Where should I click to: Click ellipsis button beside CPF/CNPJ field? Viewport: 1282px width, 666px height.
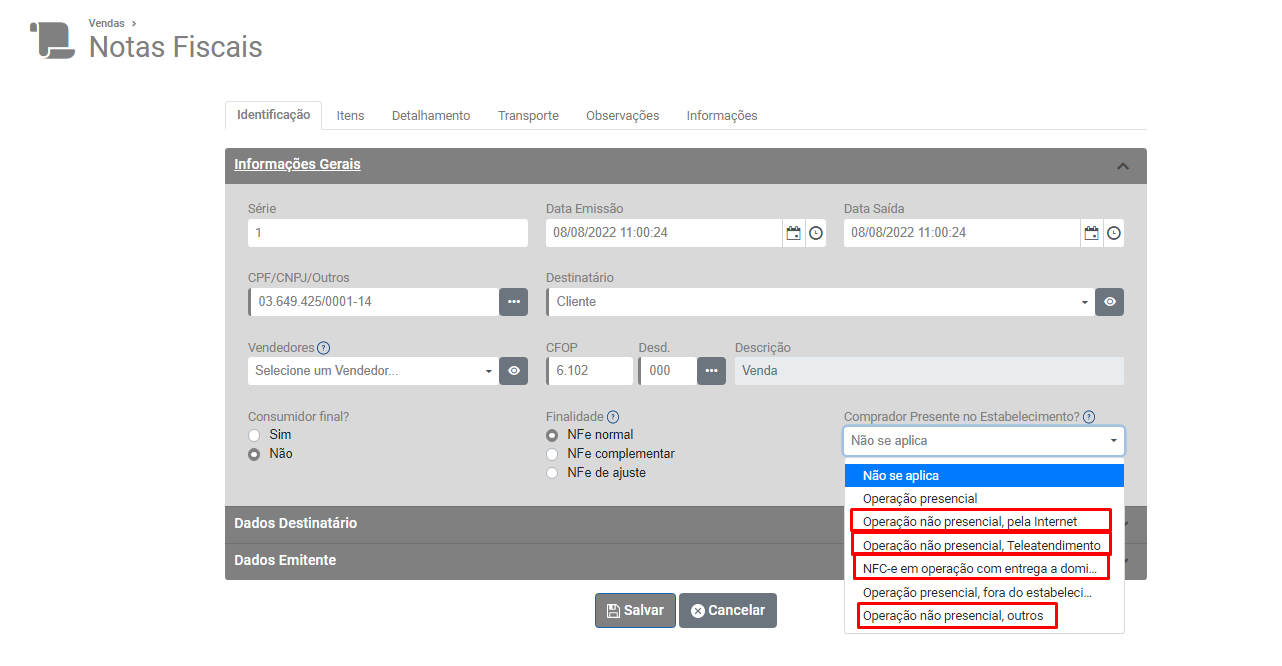[513, 301]
